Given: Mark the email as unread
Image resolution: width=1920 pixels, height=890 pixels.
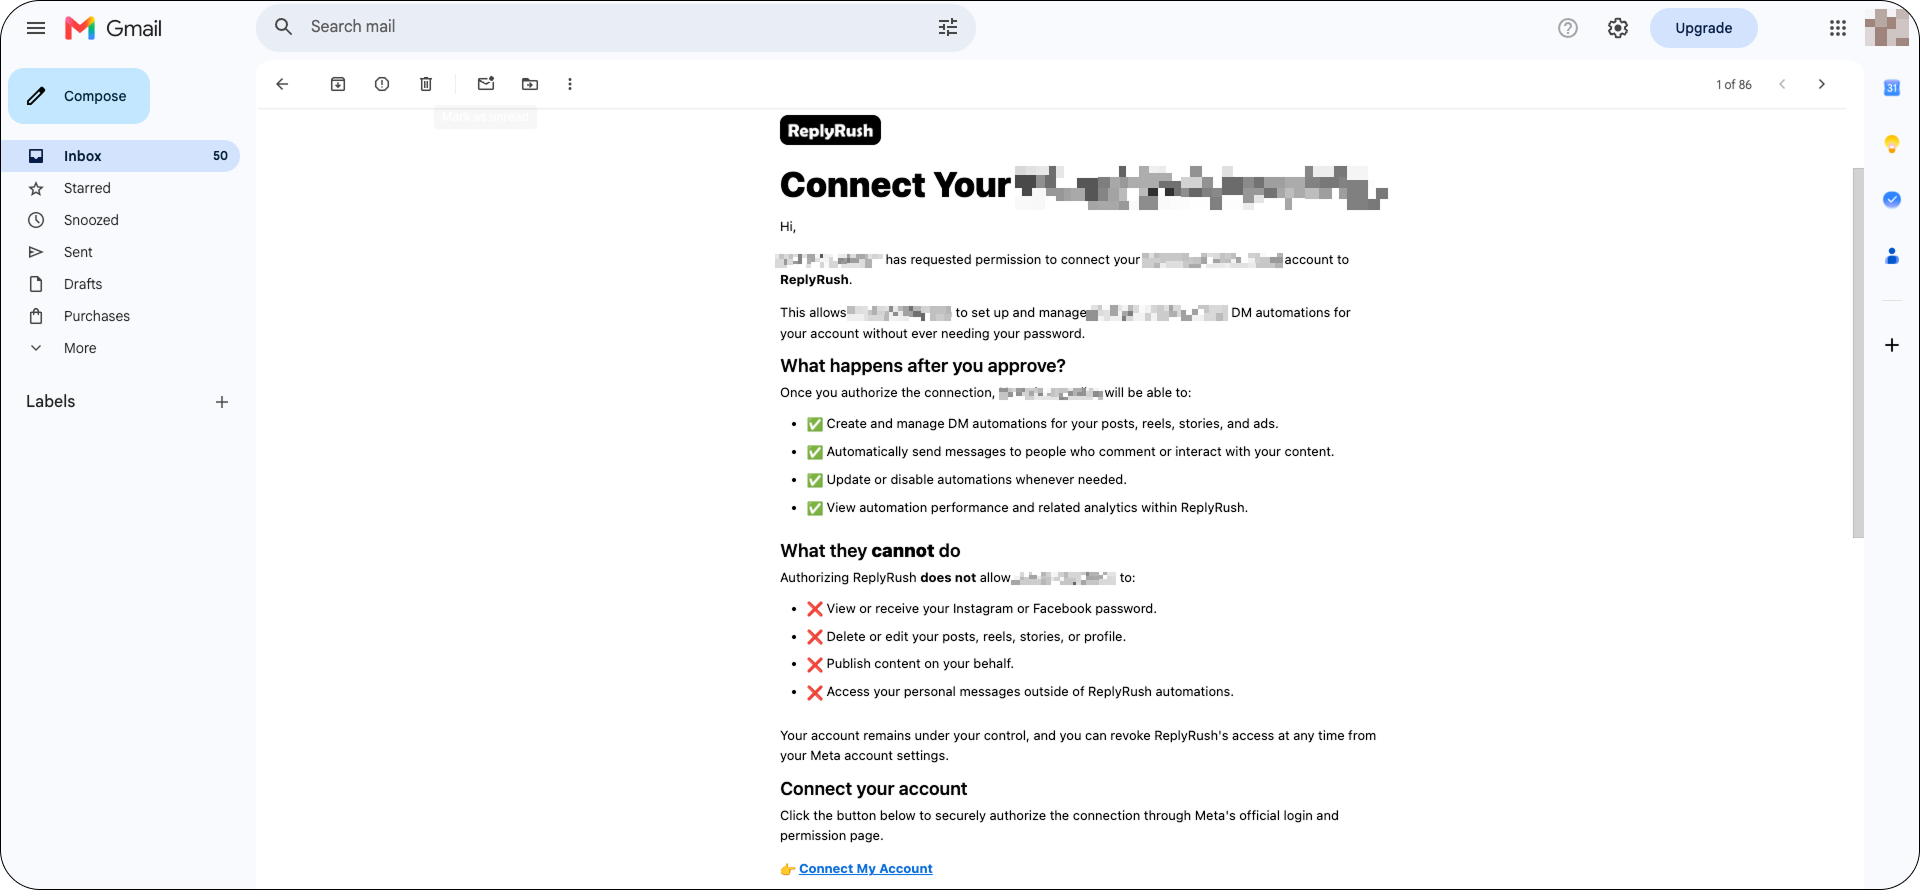Looking at the screenshot, I should coord(486,84).
